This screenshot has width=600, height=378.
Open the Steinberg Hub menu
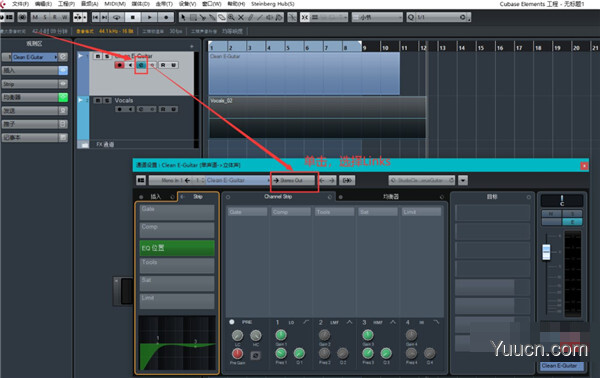tap(273, 4)
